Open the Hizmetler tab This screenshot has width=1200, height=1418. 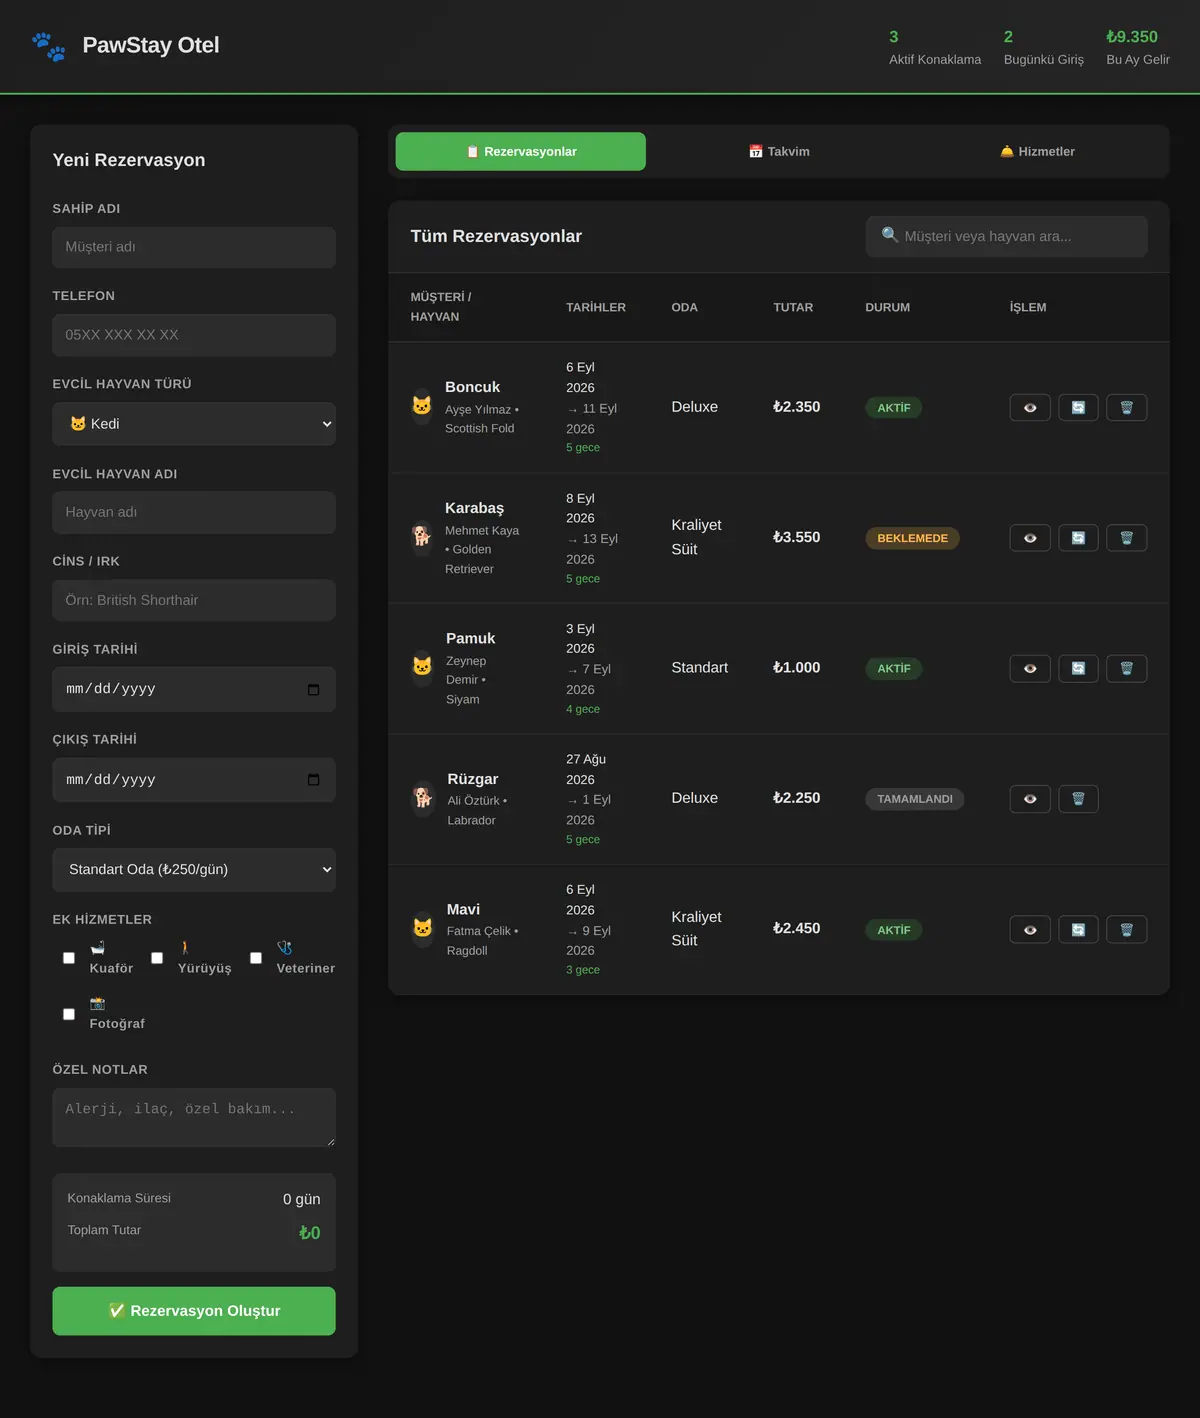1037,152
